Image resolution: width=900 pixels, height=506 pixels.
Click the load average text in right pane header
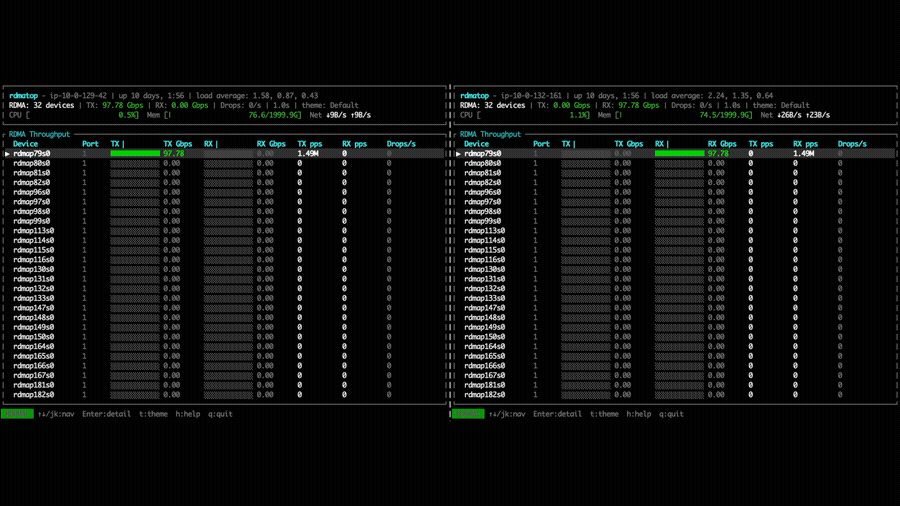pos(712,96)
